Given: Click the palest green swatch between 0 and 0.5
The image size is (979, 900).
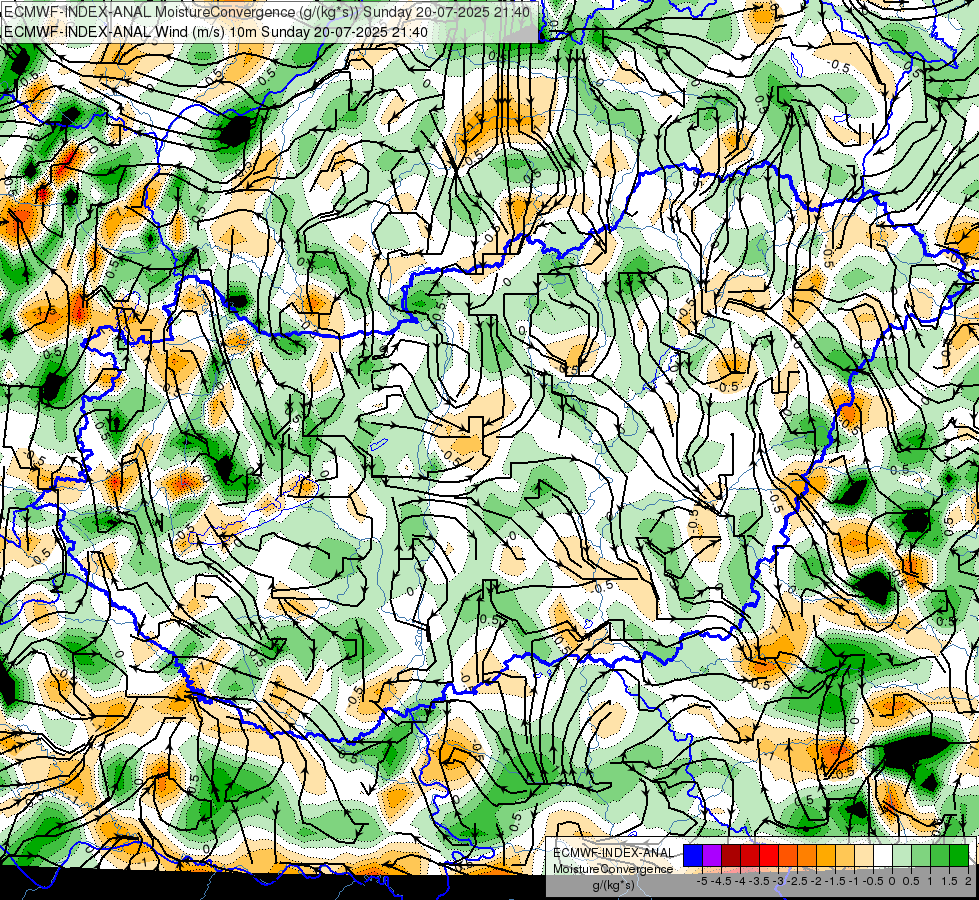Looking at the screenshot, I should (x=902, y=856).
